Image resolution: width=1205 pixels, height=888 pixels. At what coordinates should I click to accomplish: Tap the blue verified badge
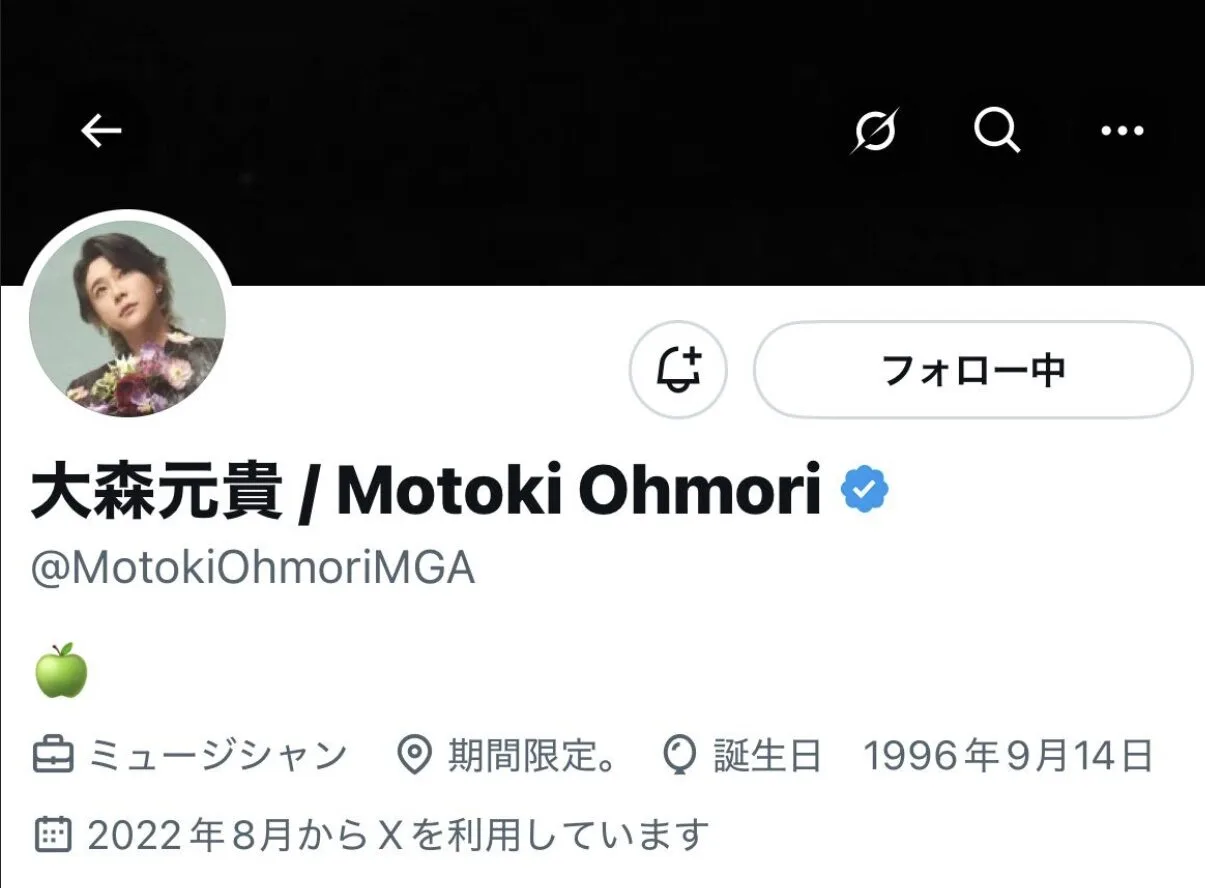click(865, 491)
